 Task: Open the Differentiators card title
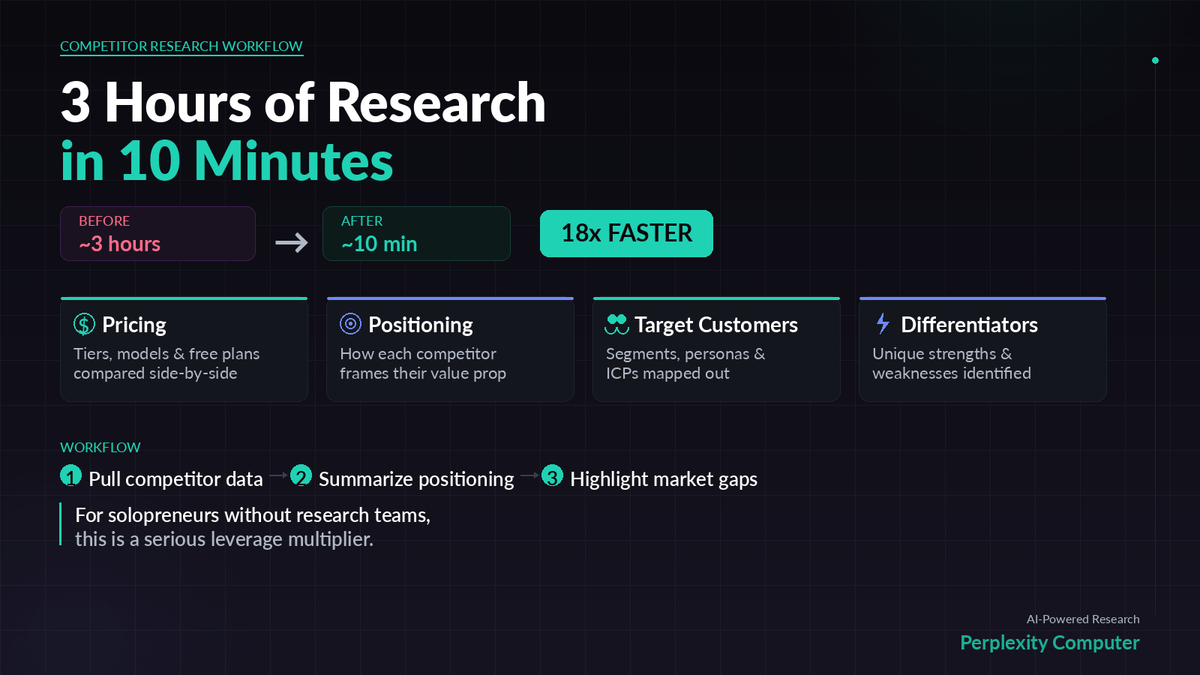pyautogui.click(x=969, y=325)
